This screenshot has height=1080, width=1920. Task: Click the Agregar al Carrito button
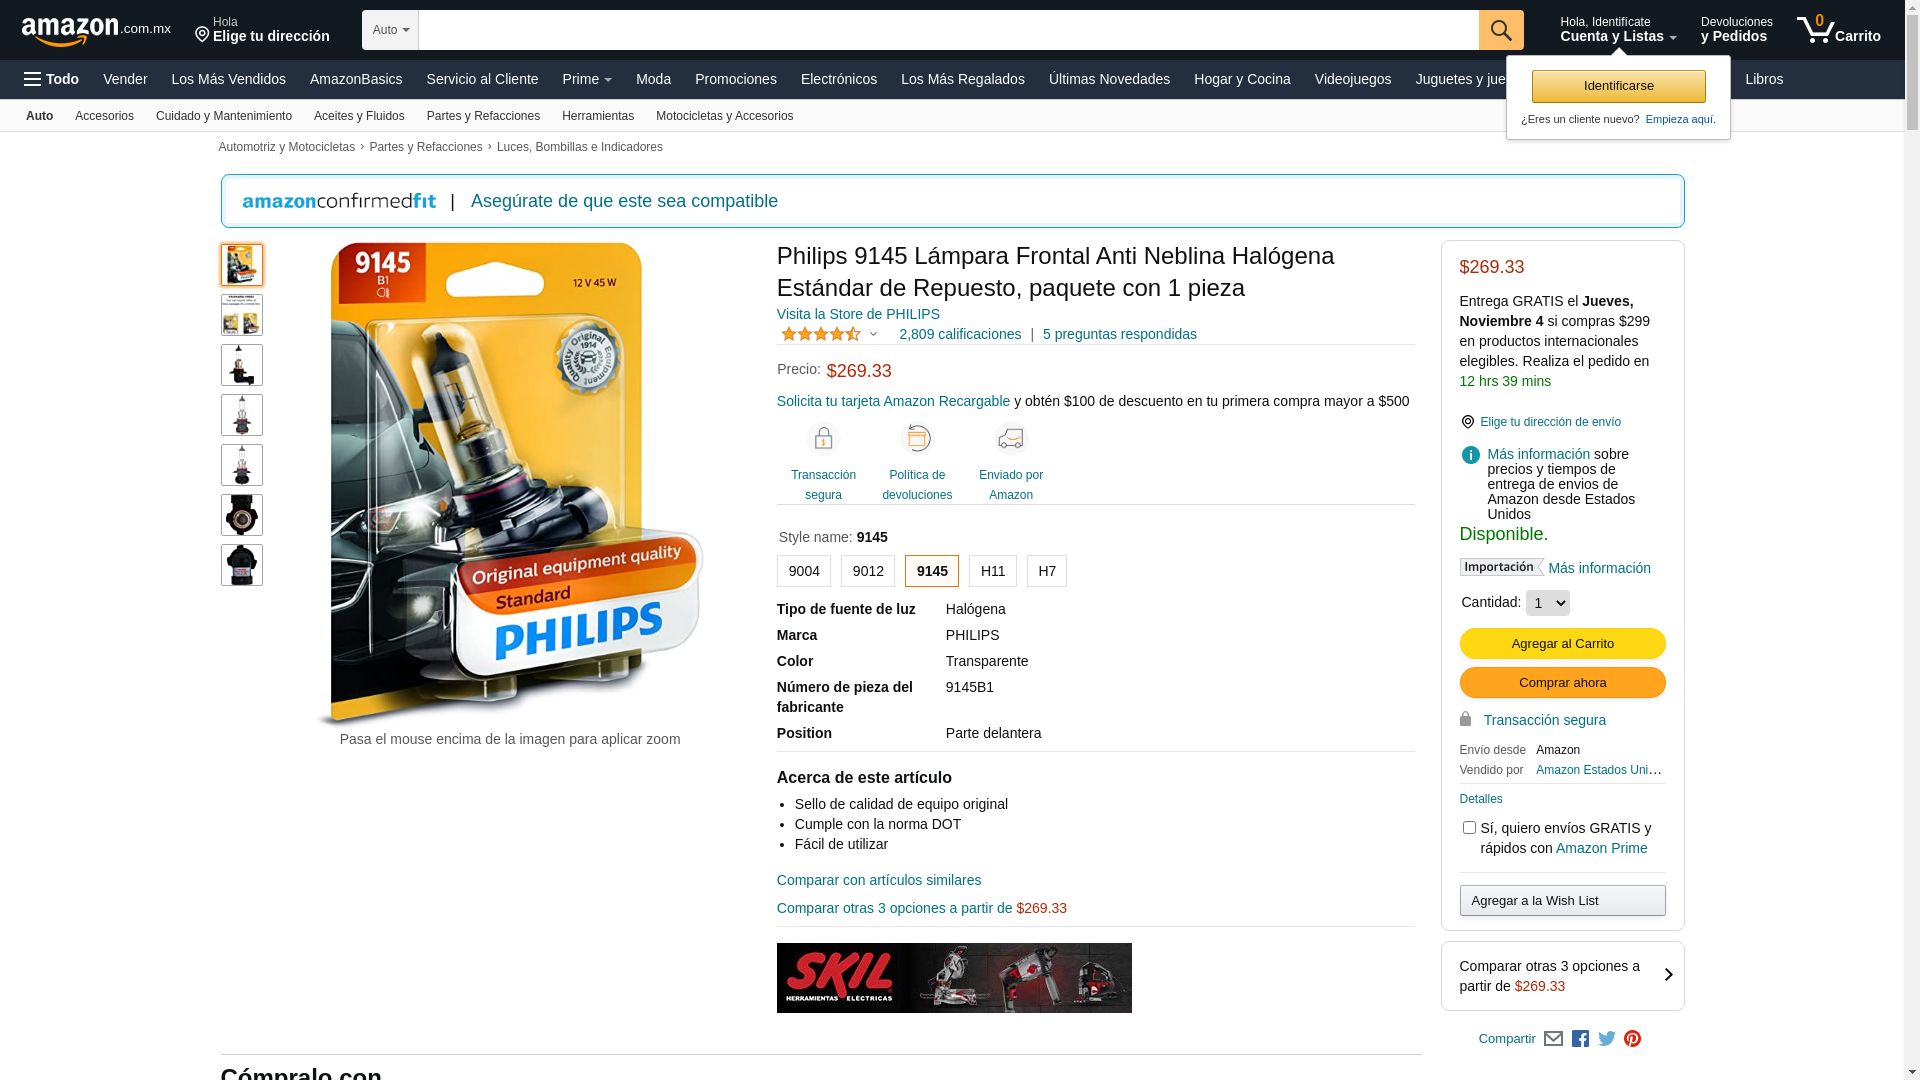click(x=1563, y=644)
